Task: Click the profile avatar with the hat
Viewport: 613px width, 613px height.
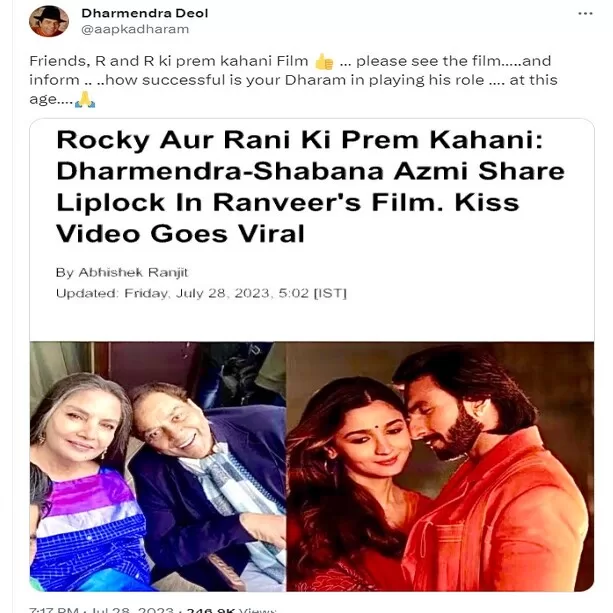Action: tap(49, 21)
